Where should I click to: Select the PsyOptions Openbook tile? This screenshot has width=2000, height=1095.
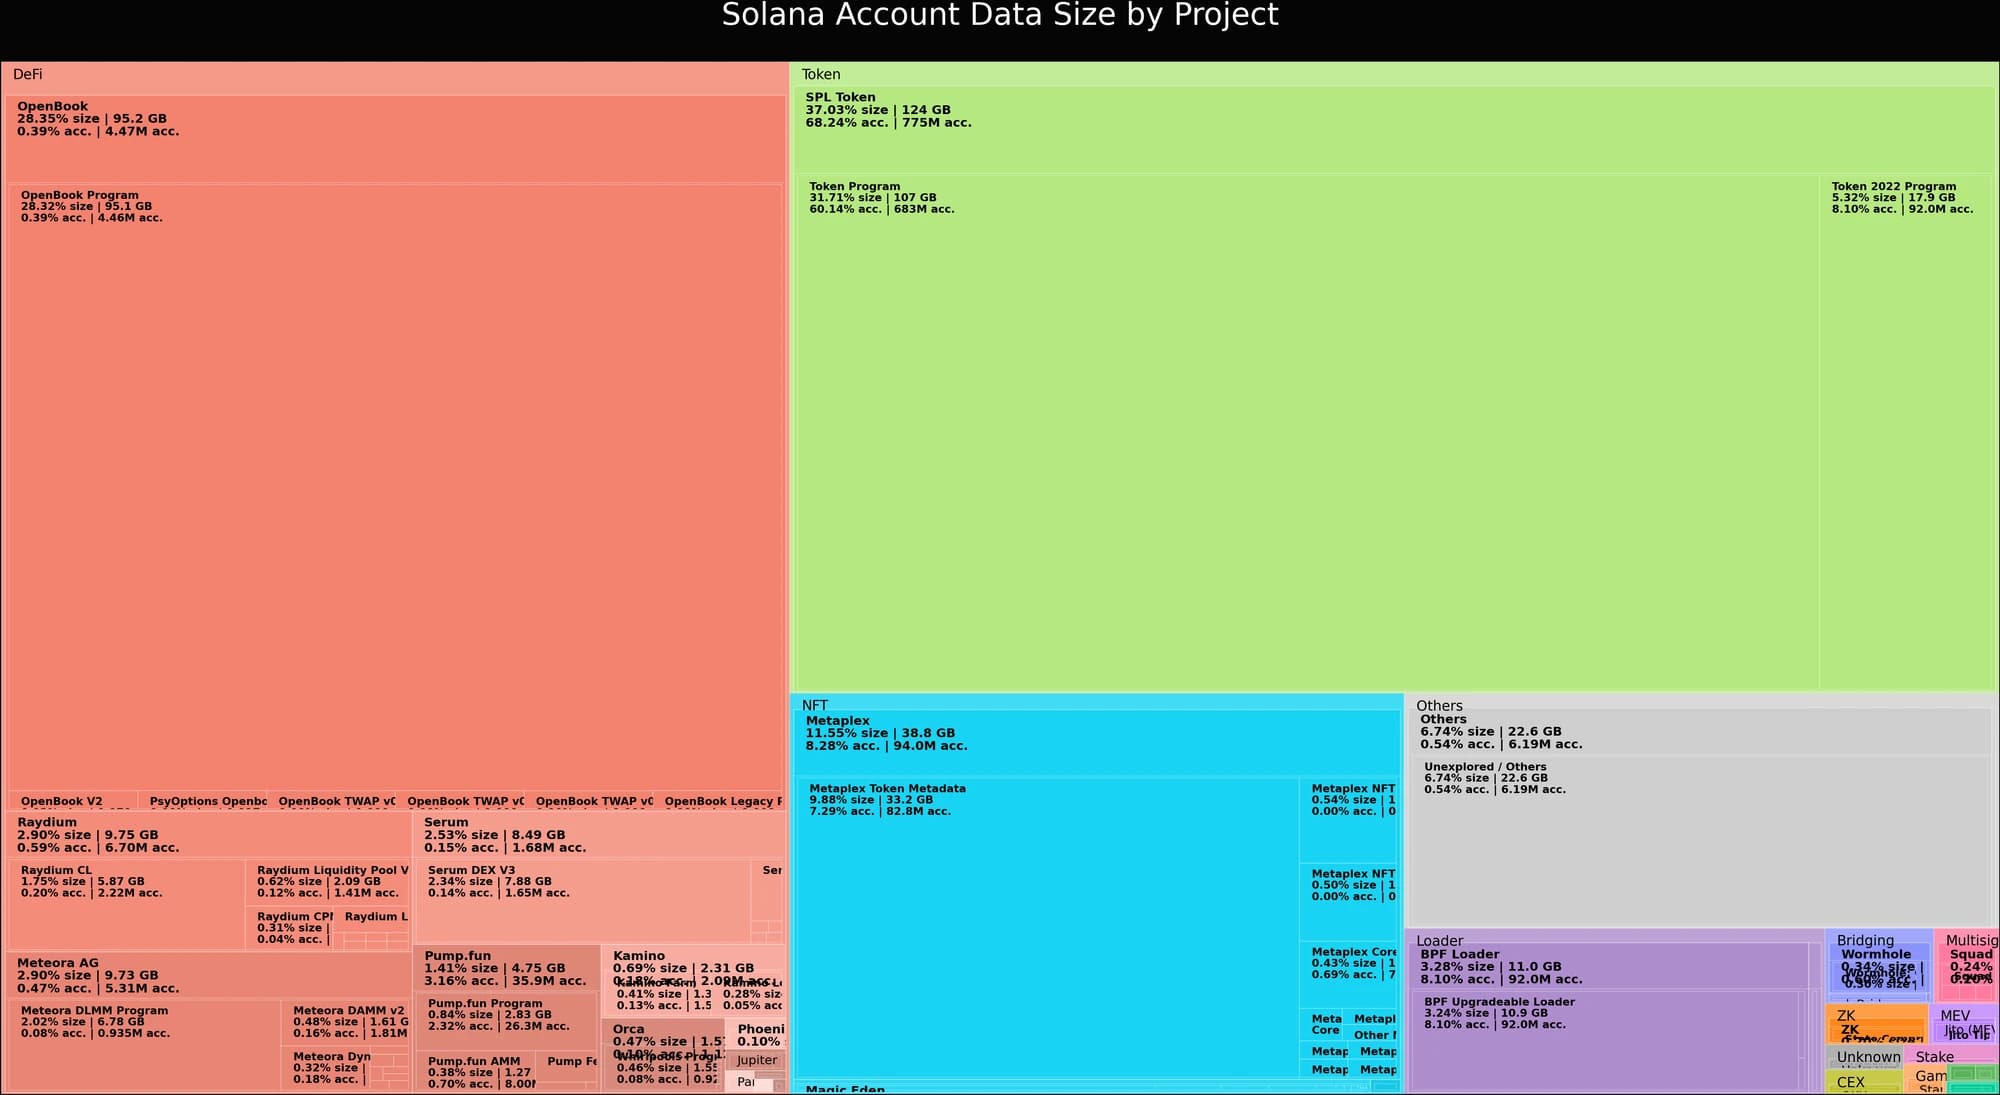click(x=202, y=801)
